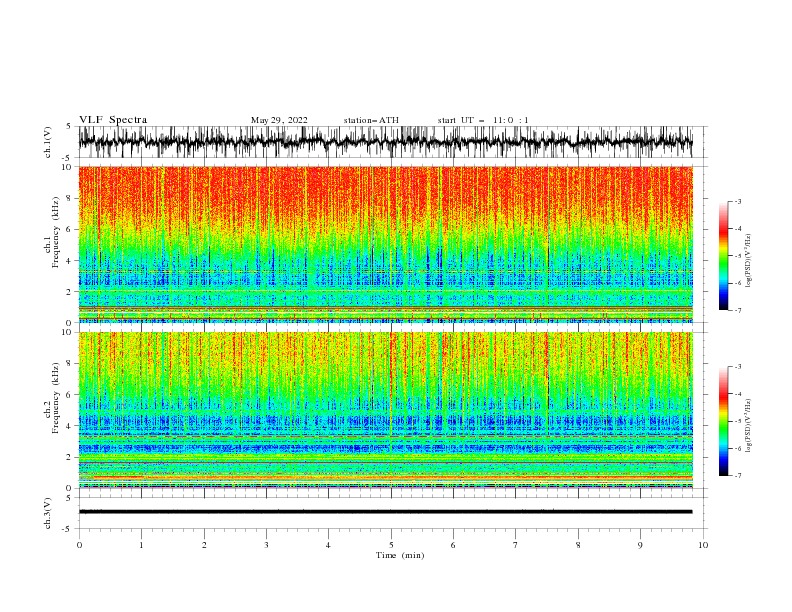Click the -3 tick on lower colorbar
This screenshot has height=612, width=792.
pos(738,367)
